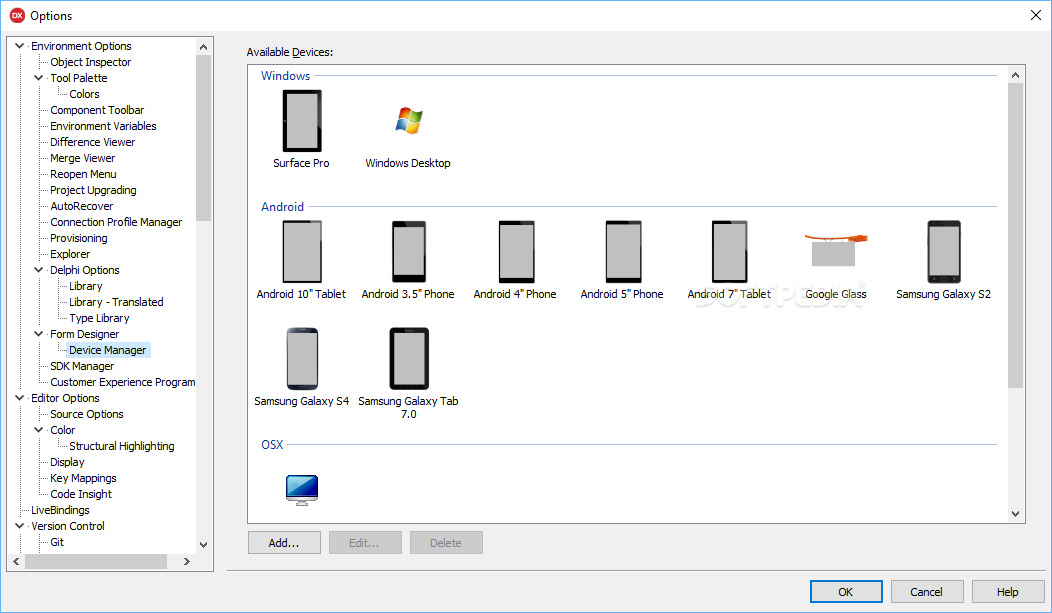Open Reopen Menu settings

point(83,174)
